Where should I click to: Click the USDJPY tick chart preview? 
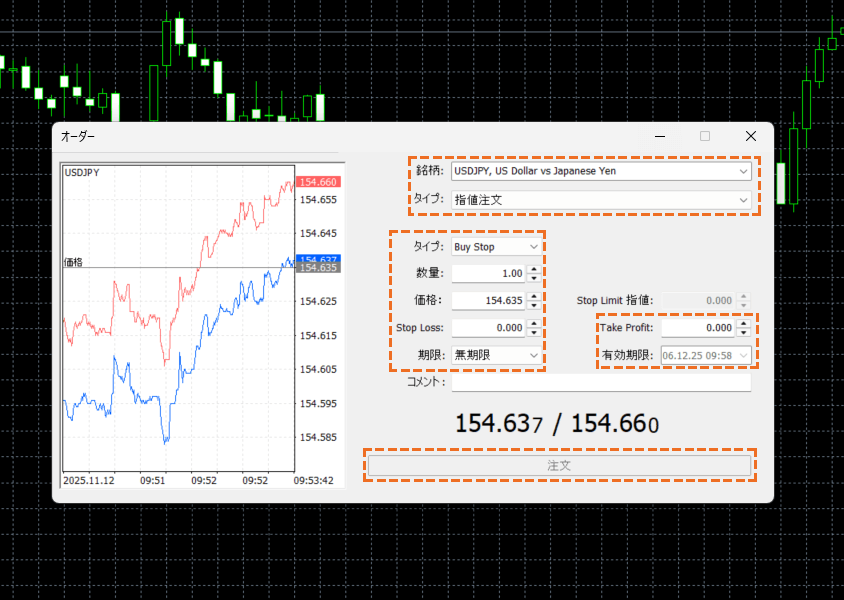(178, 320)
